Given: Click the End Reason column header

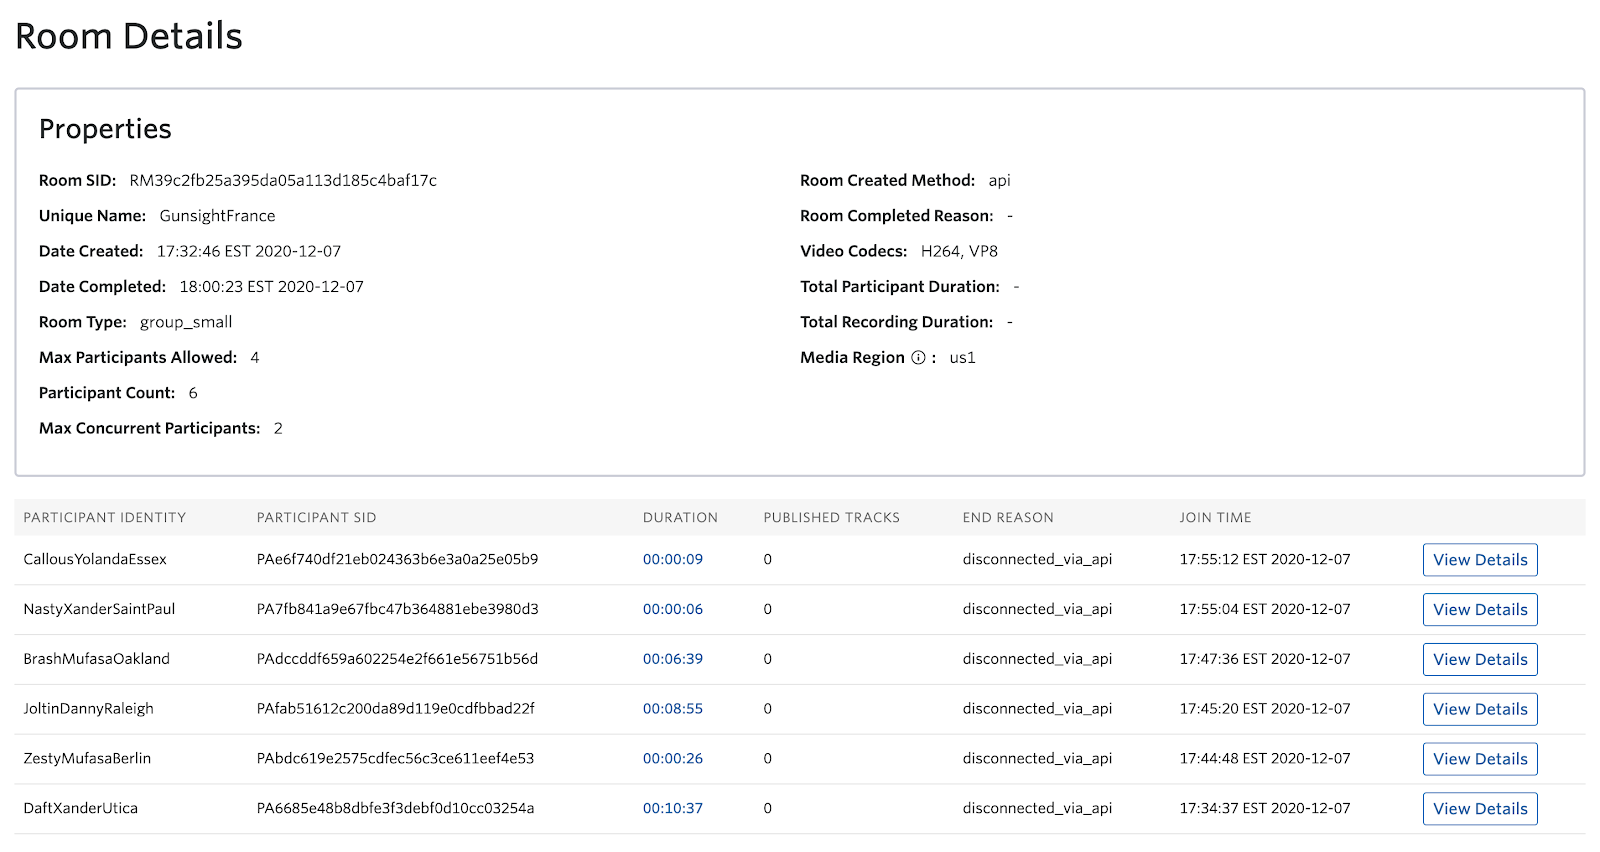Looking at the screenshot, I should (1008, 518).
